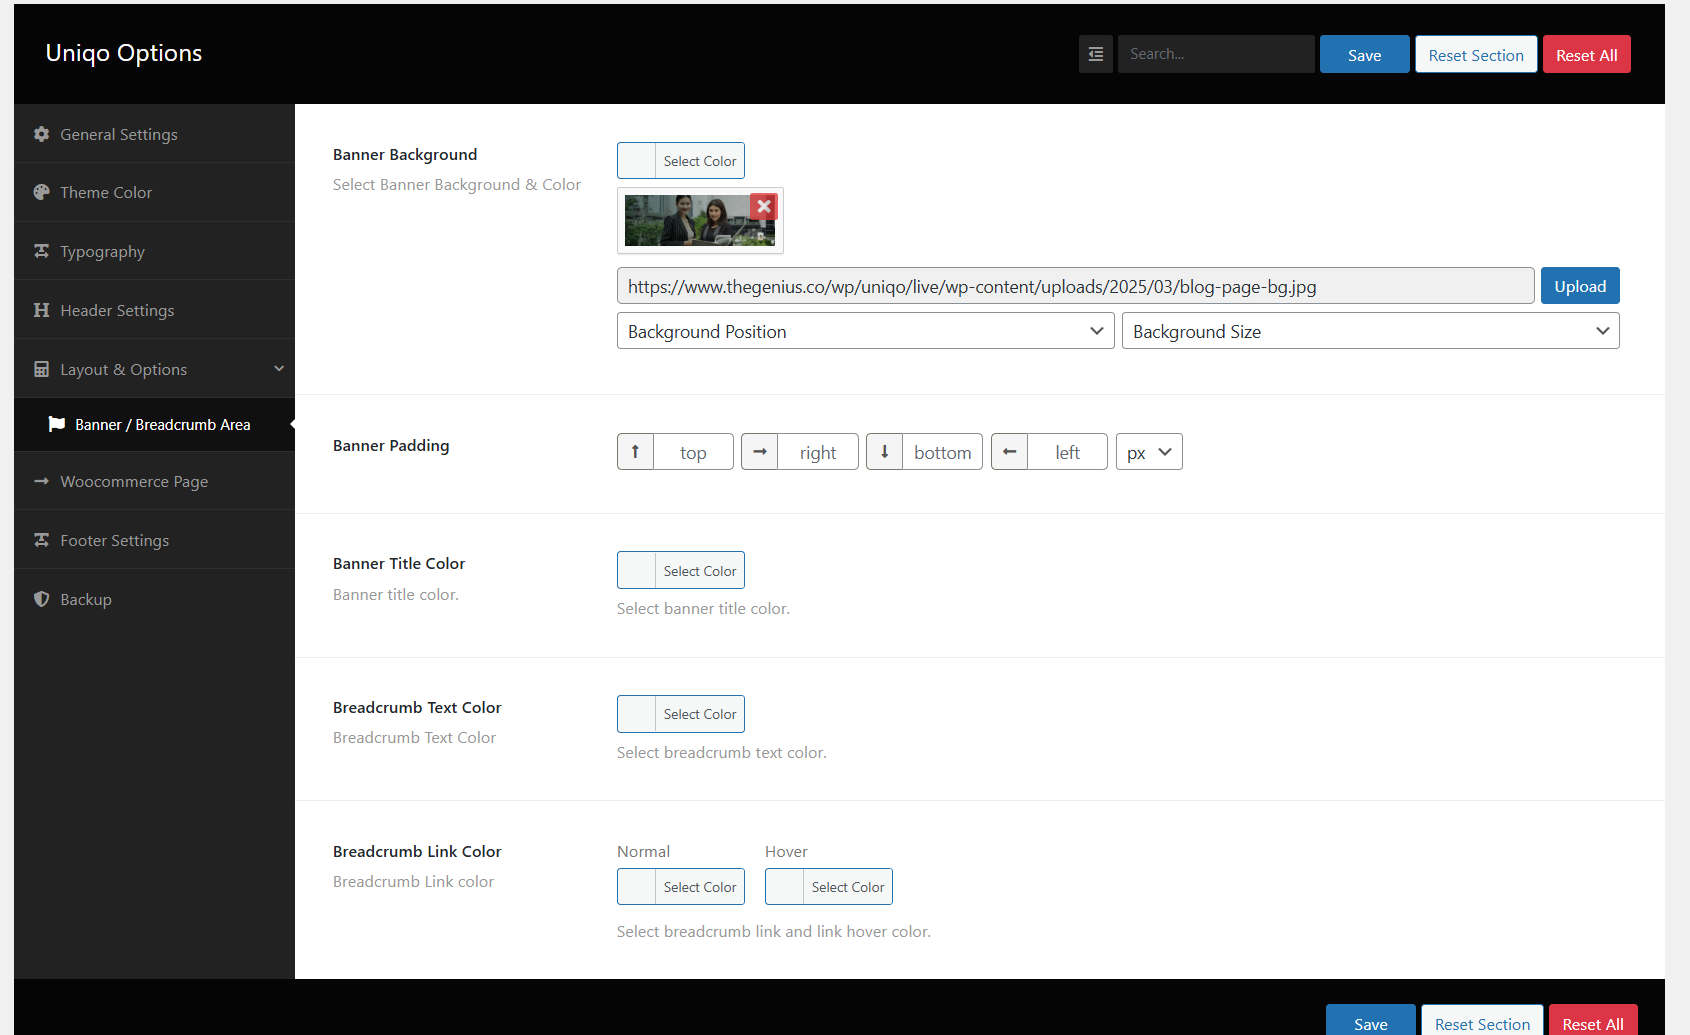Remove the banner background image with red X
The height and width of the screenshot is (1035, 1690).
point(764,206)
